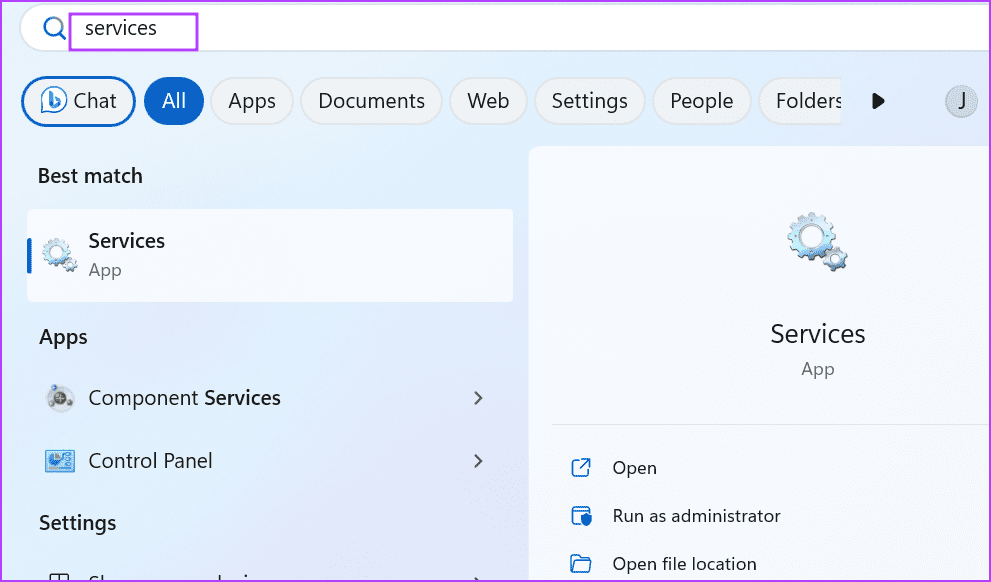Click the Services gear icon in preview pane

tap(817, 240)
